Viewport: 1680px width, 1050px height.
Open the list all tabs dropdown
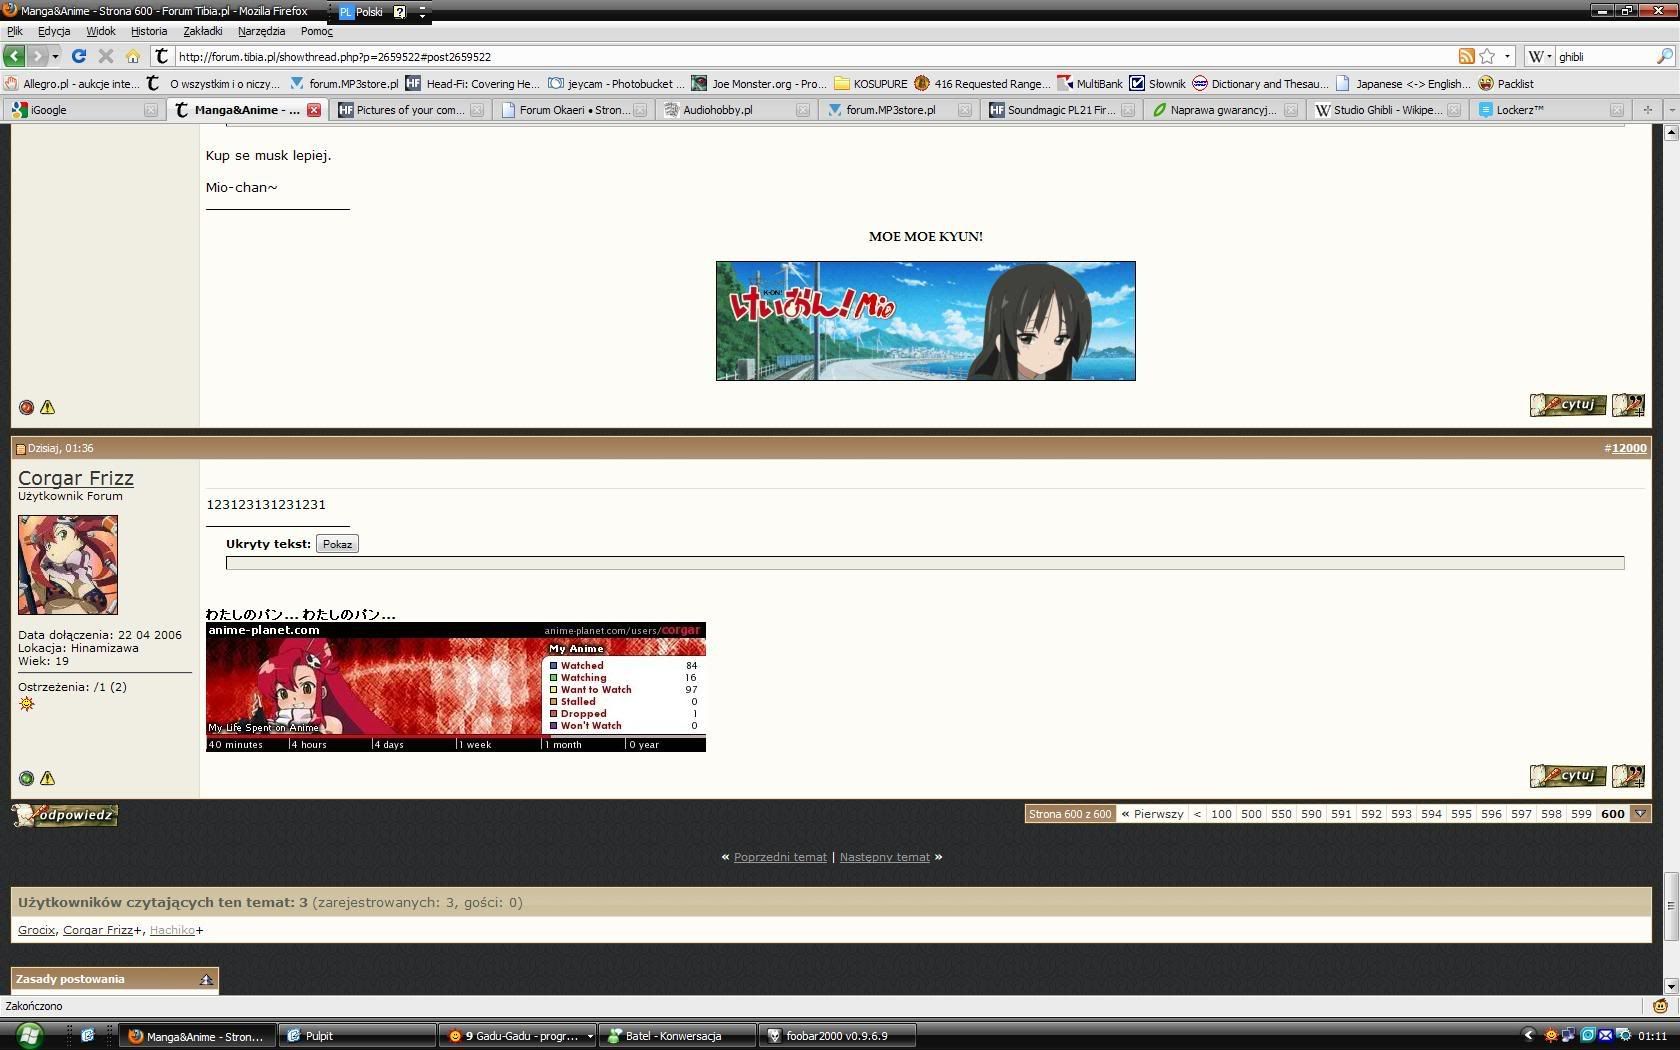click(1671, 109)
